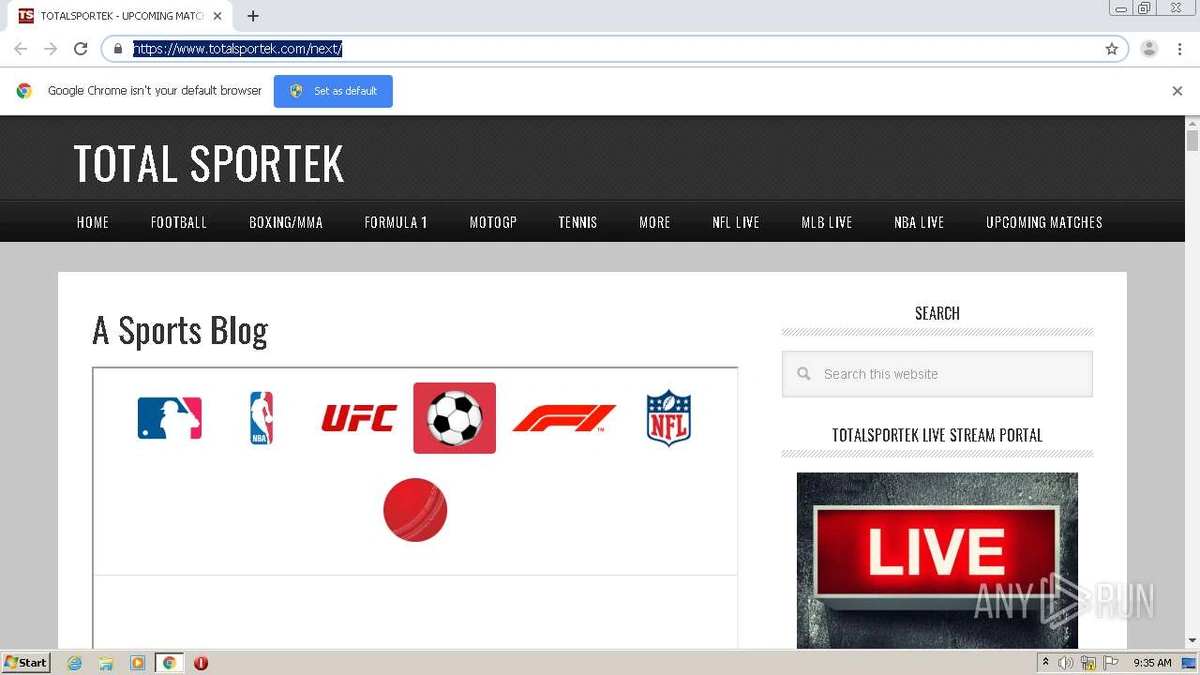The width and height of the screenshot is (1200, 675).
Task: Reload the page in Chrome
Action: tap(81, 48)
